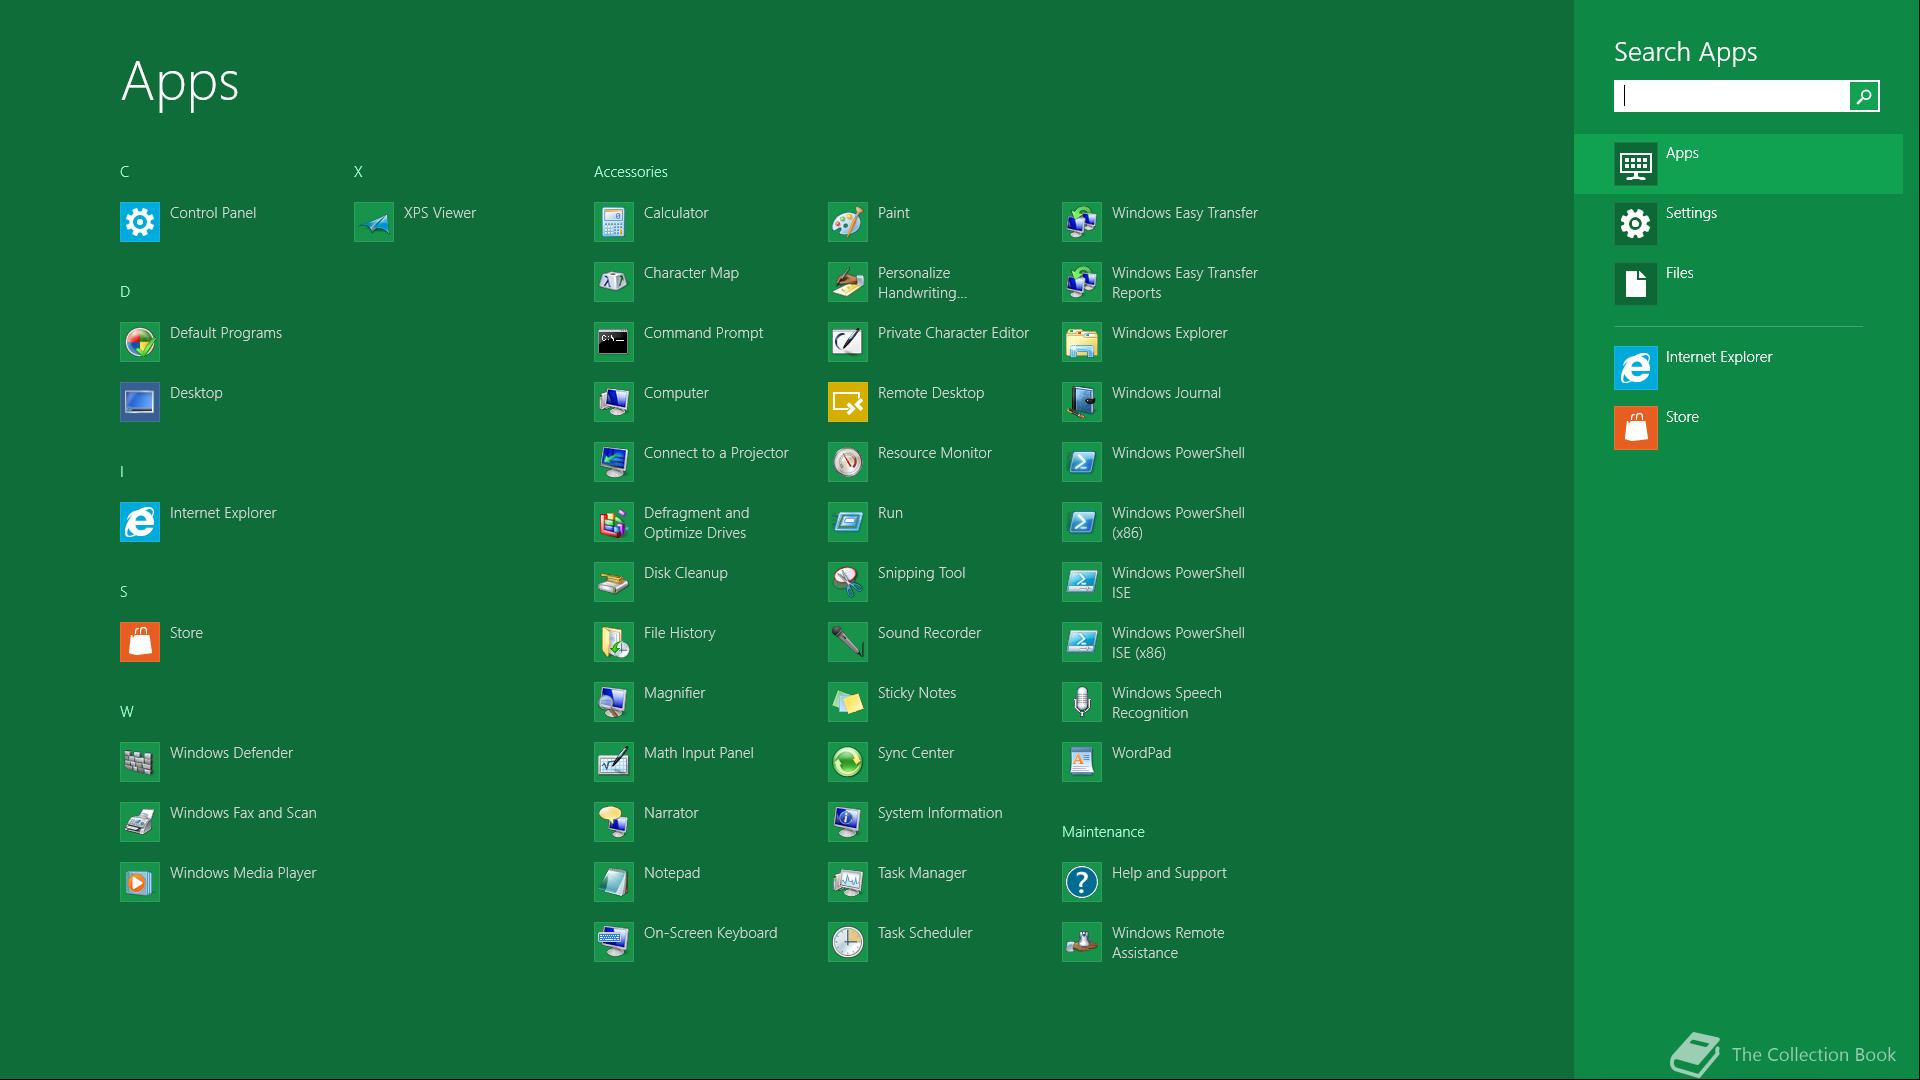Viewport: 1920px width, 1080px height.
Task: Open Store icon under the S group
Action: point(140,642)
